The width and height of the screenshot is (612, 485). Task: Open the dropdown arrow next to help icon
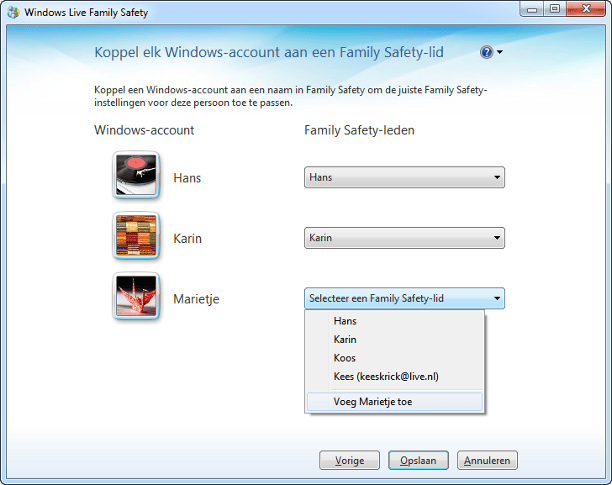pyautogui.click(x=500, y=52)
